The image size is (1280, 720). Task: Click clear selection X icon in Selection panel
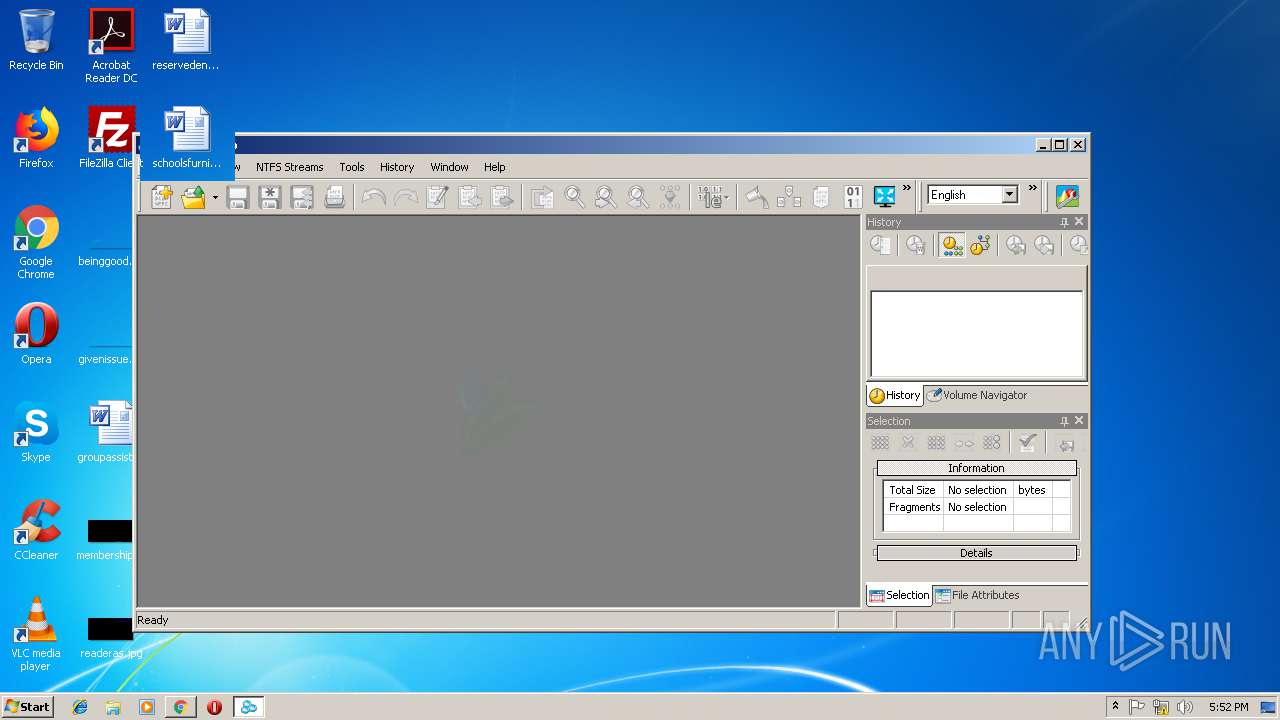[908, 443]
